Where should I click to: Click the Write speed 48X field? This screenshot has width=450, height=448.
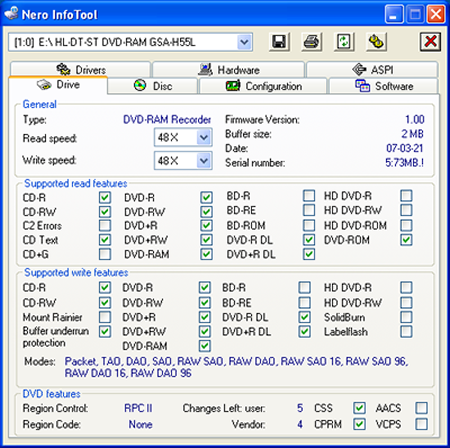click(183, 161)
